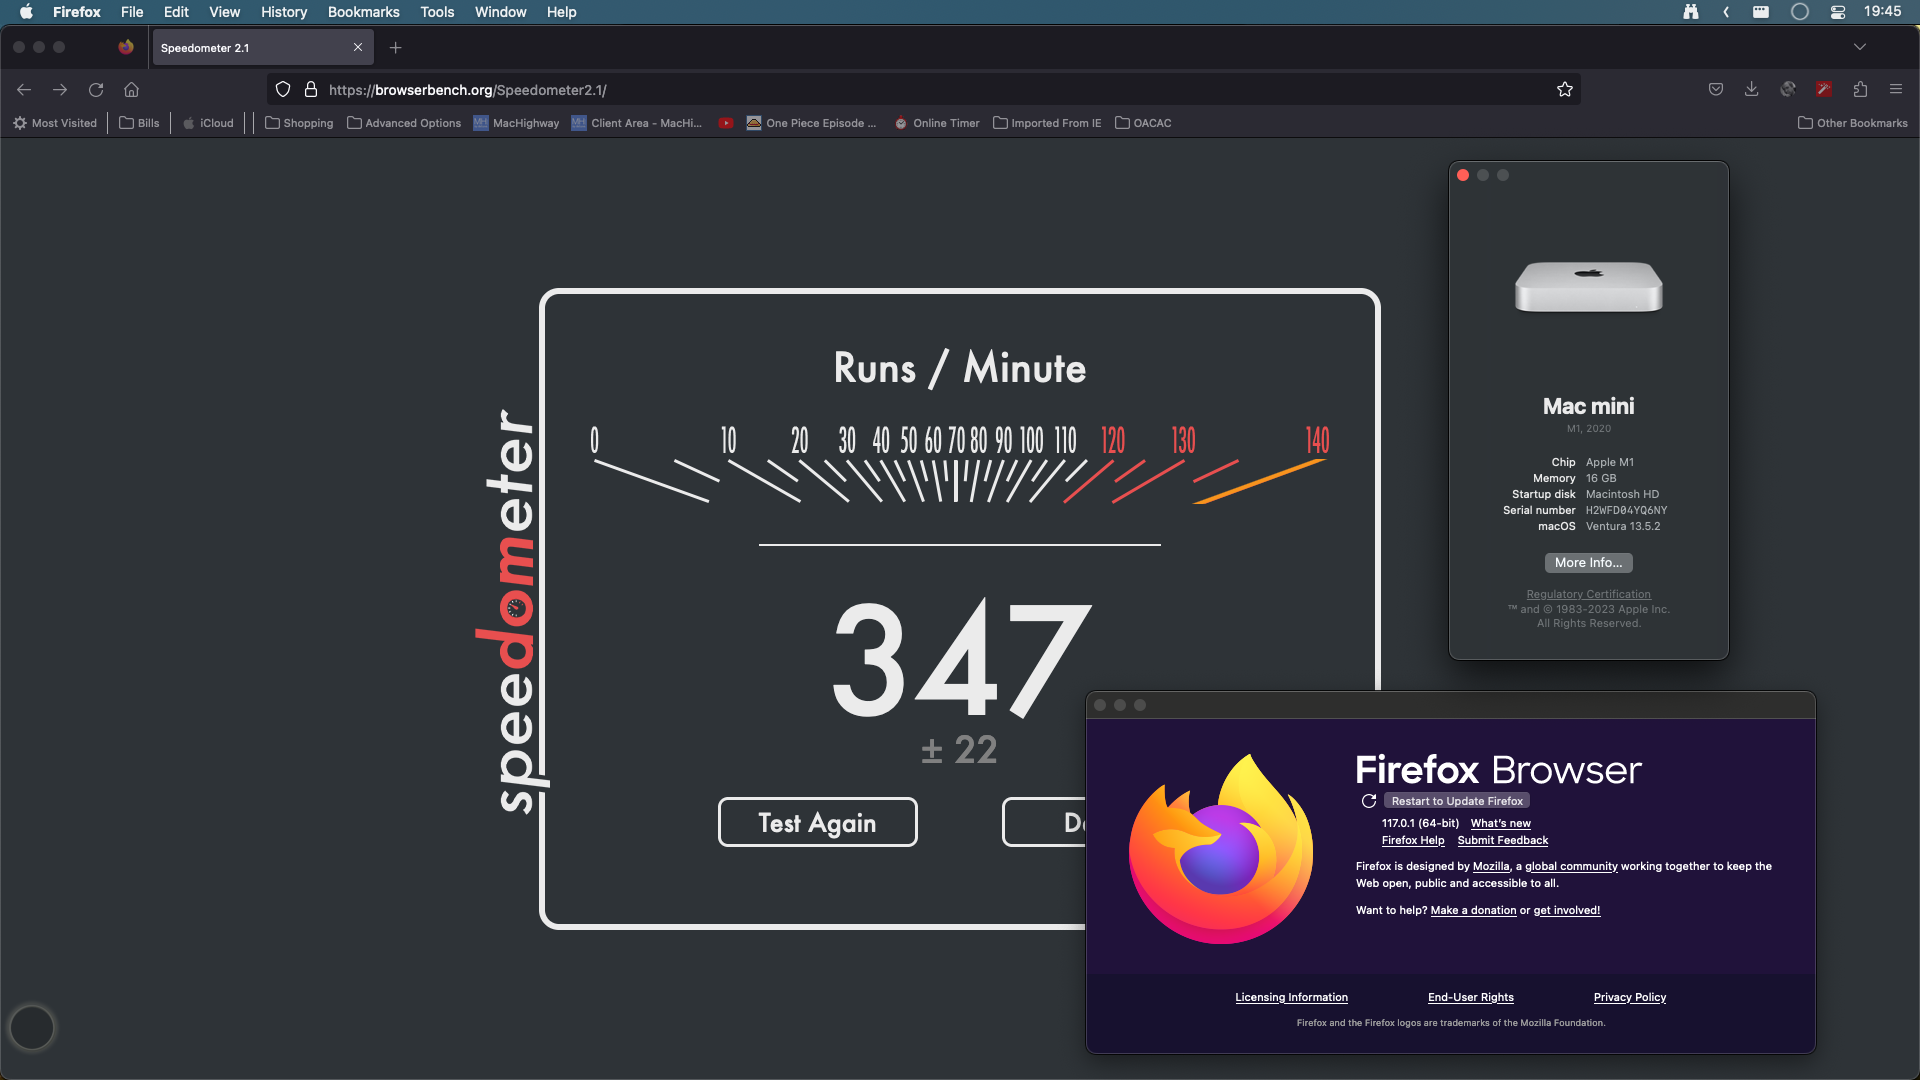This screenshot has width=1920, height=1080.
Task: Click the tracking protection shield icon
Action: (283, 90)
